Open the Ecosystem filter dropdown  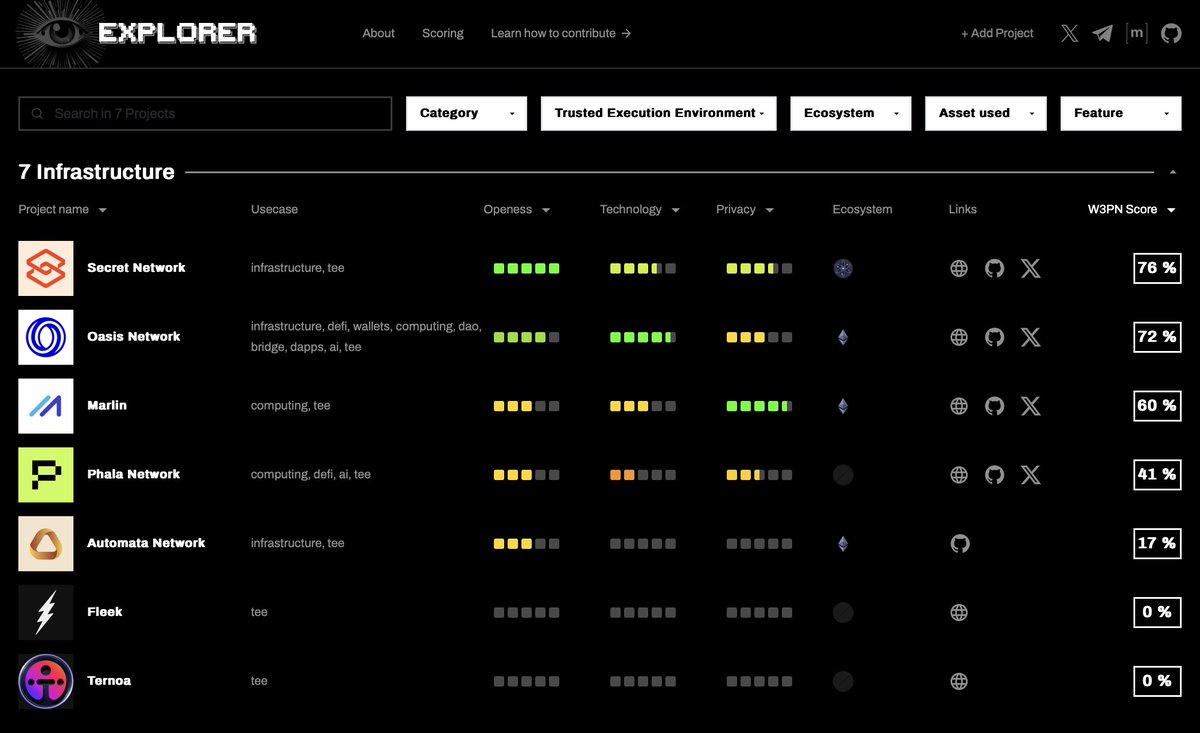[x=851, y=113]
